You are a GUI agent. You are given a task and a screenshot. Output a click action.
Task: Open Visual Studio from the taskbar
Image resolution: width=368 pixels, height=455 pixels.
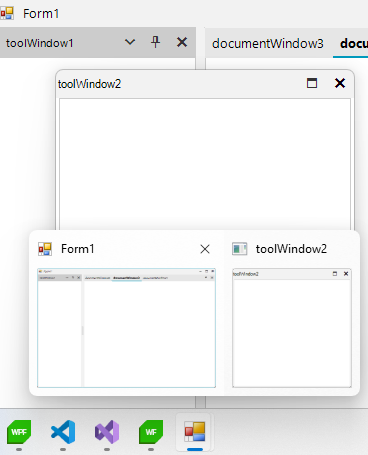click(107, 432)
